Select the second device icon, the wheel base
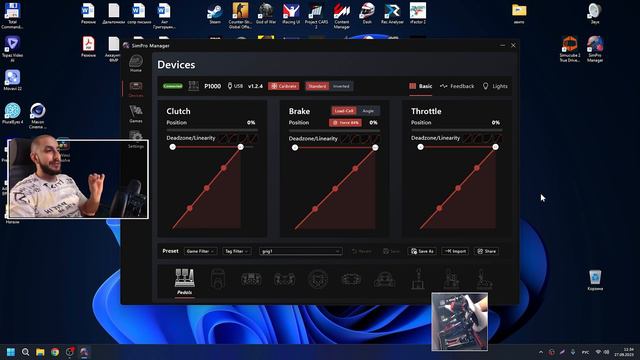This screenshot has width=640, height=360. coord(218,279)
